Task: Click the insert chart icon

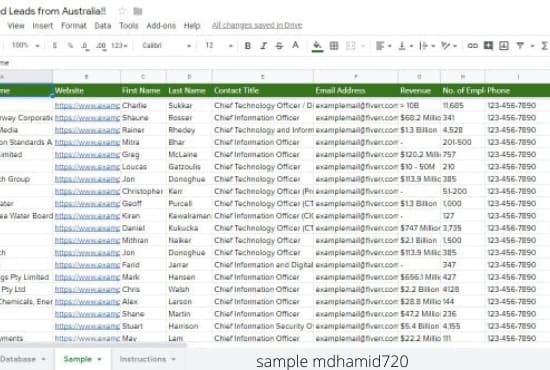Action: 504,45
